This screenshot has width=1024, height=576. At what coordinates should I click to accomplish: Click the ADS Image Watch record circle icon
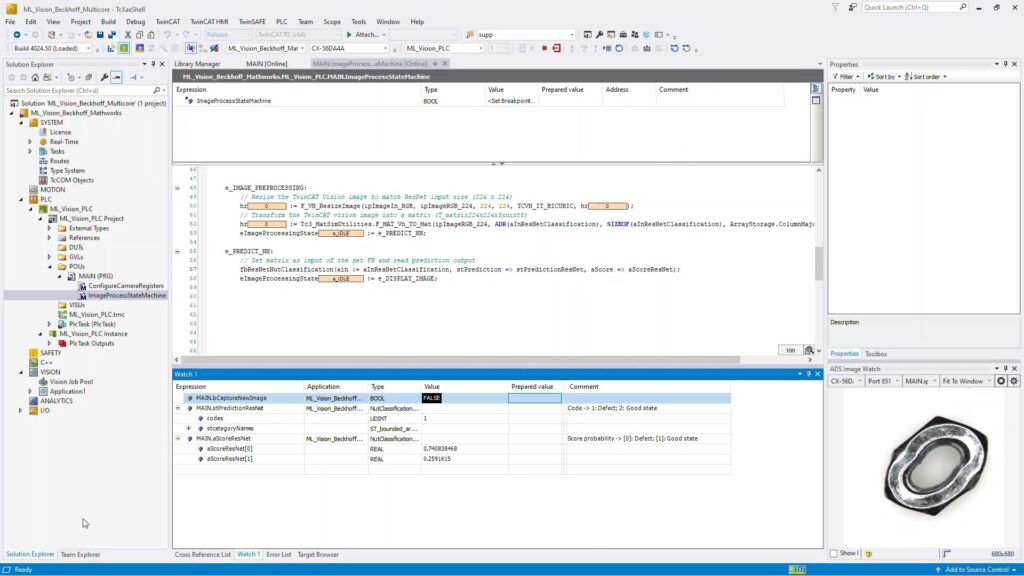1001,381
